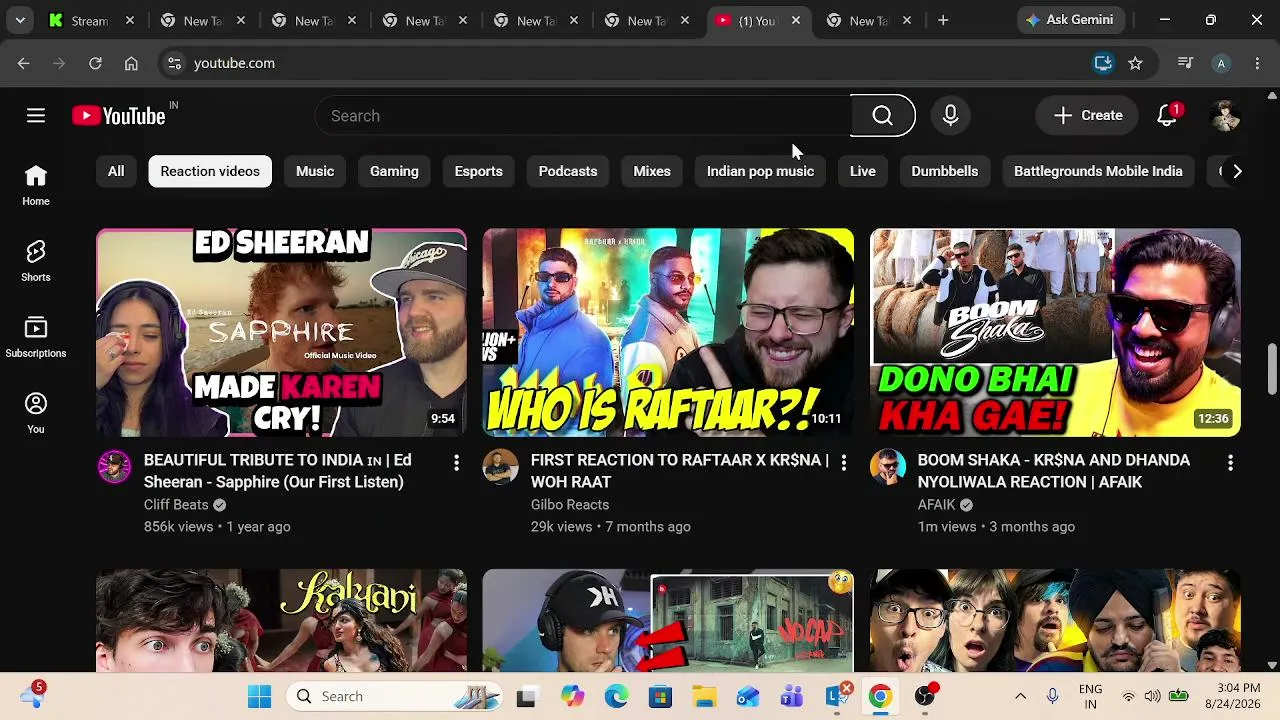Click the AFAIK channel avatar
Viewport: 1280px width, 720px height.
[888, 466]
